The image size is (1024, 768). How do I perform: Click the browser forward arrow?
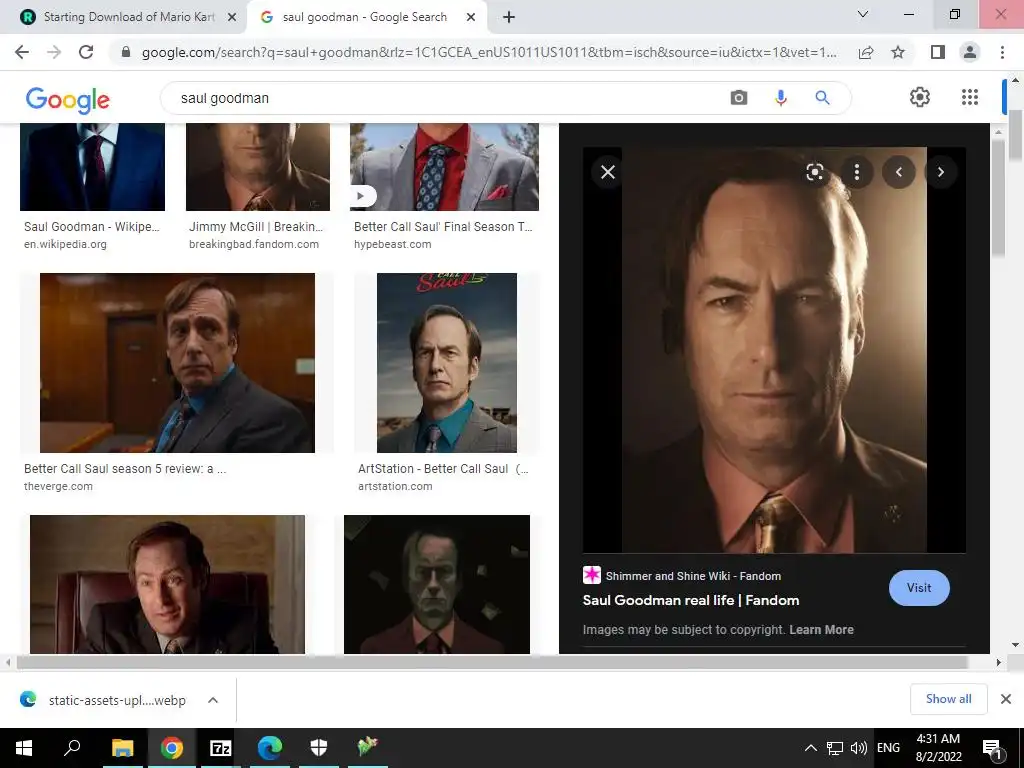click(54, 52)
